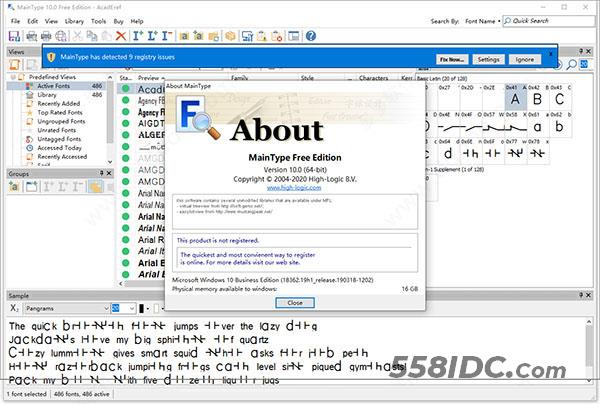This screenshot has width=600, height=404.
Task: Click the orange package box icon
Action: point(230,36)
